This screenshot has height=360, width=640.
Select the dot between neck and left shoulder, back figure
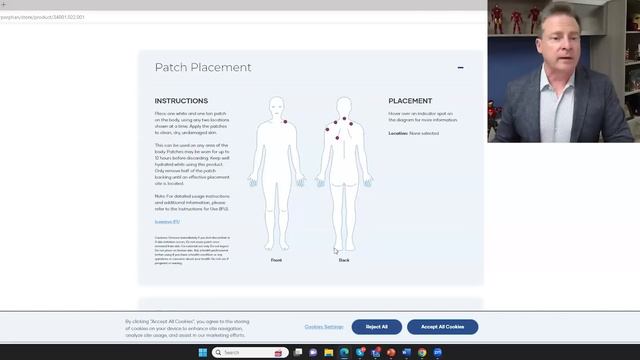coord(336,122)
